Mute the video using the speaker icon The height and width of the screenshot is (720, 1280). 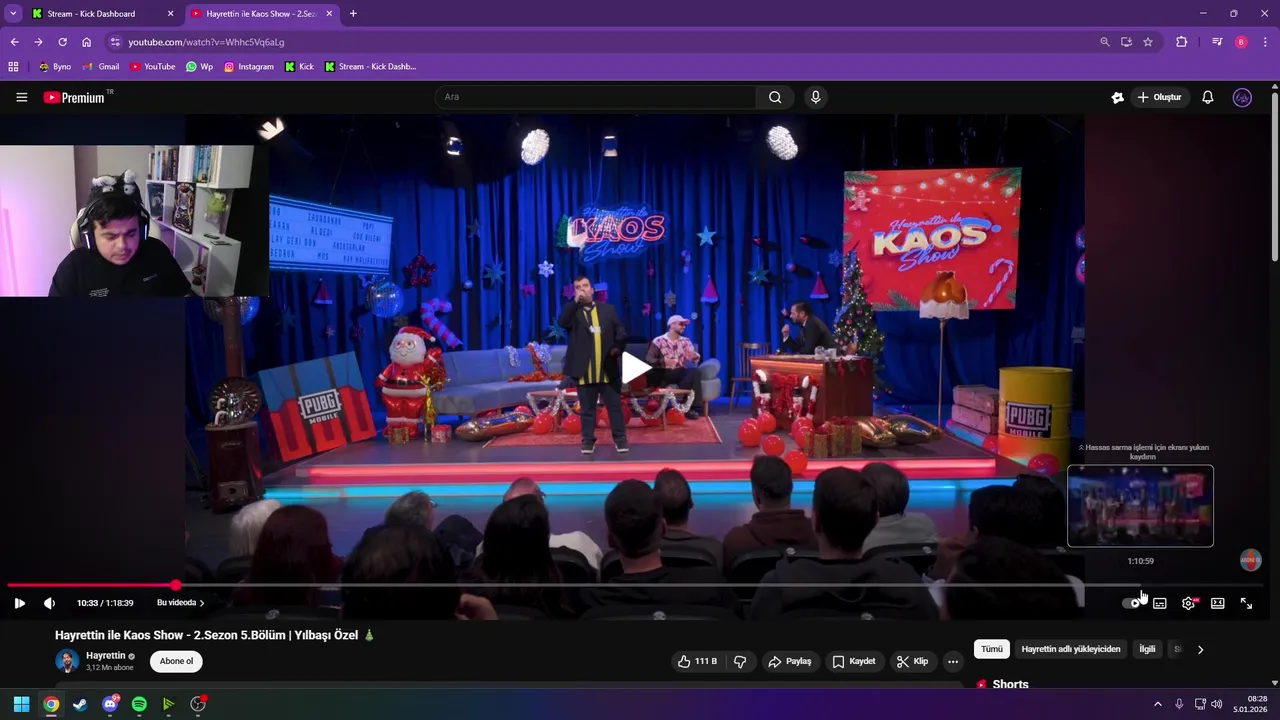click(x=49, y=603)
